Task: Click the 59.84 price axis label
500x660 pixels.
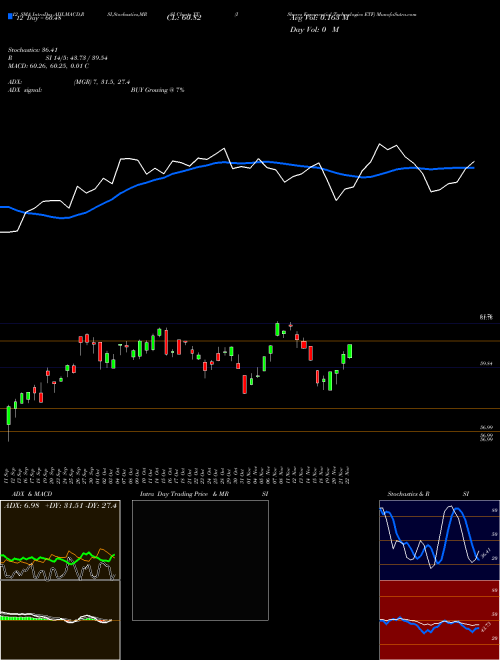Action: (486, 364)
